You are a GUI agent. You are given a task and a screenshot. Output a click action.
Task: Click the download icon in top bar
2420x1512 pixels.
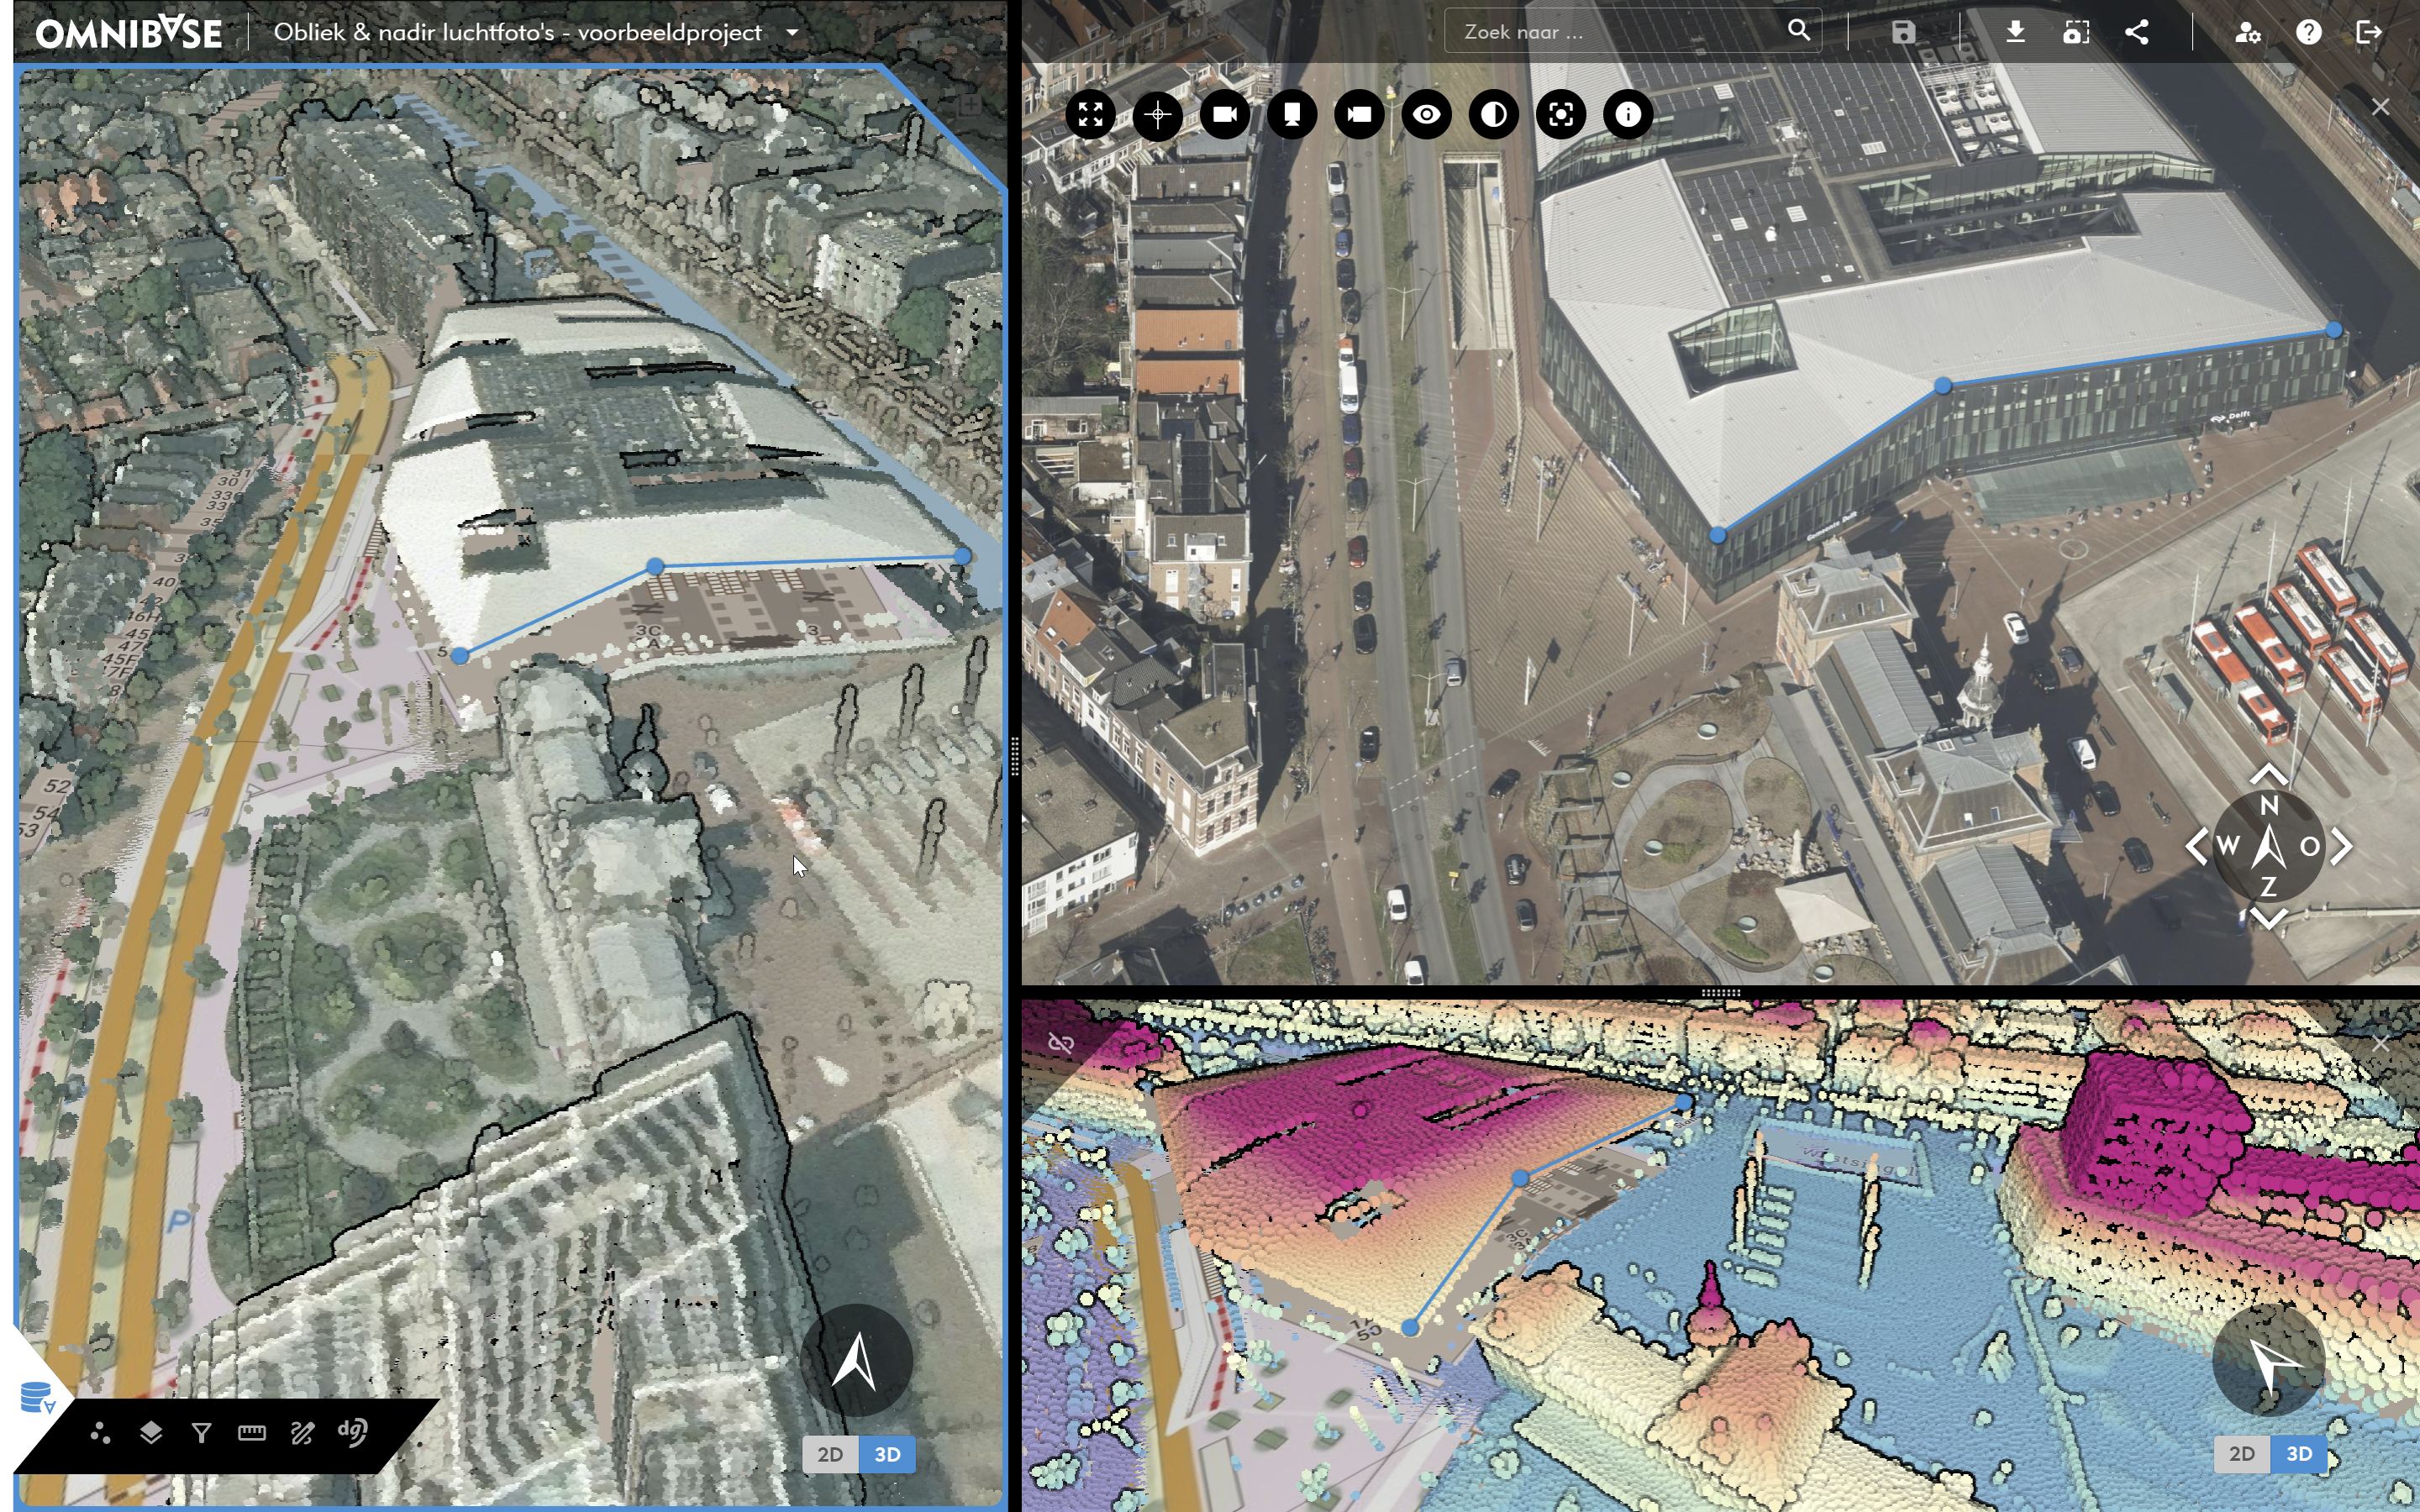click(x=2015, y=32)
